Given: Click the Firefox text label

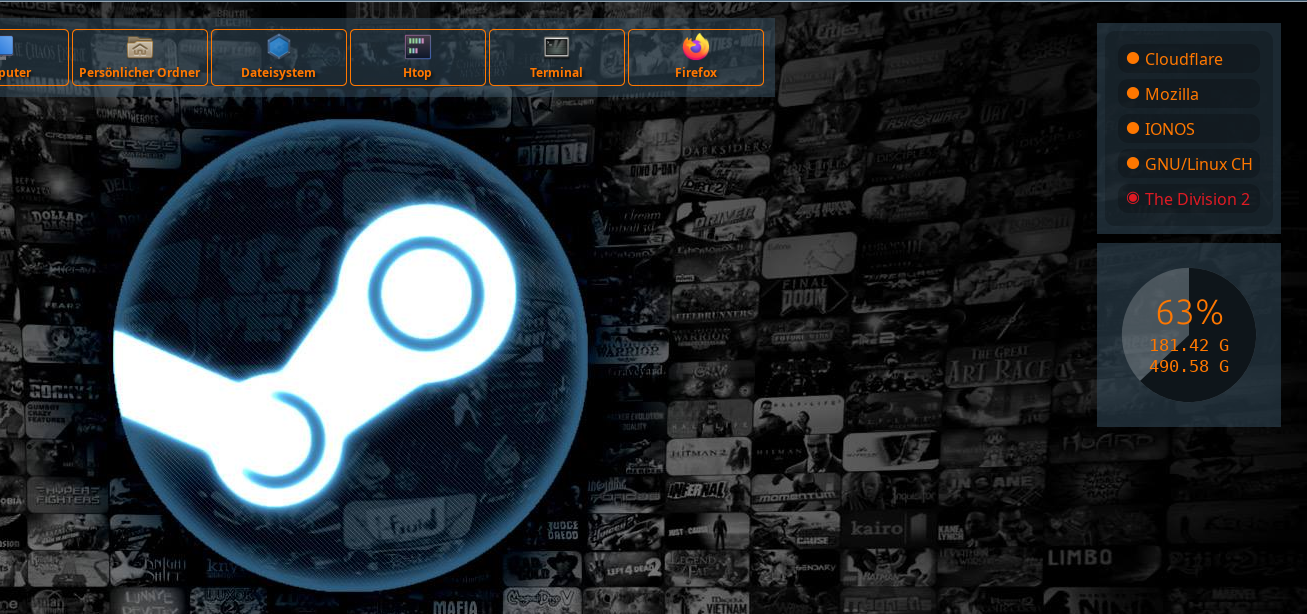Looking at the screenshot, I should (x=695, y=73).
